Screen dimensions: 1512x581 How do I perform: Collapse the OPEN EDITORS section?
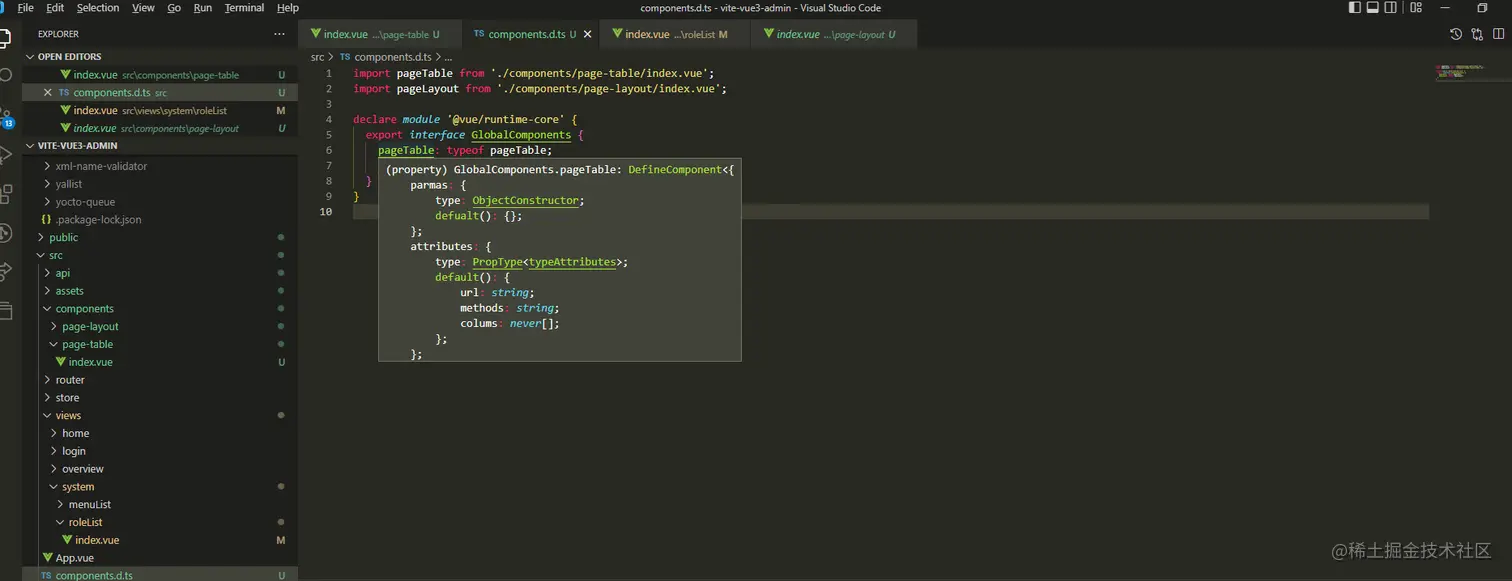(x=160, y=57)
